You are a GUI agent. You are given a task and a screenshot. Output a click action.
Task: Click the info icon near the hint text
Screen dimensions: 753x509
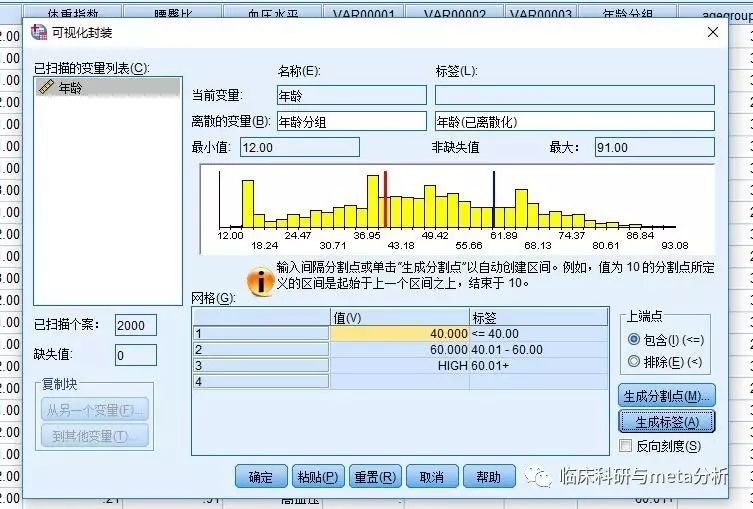click(x=260, y=281)
